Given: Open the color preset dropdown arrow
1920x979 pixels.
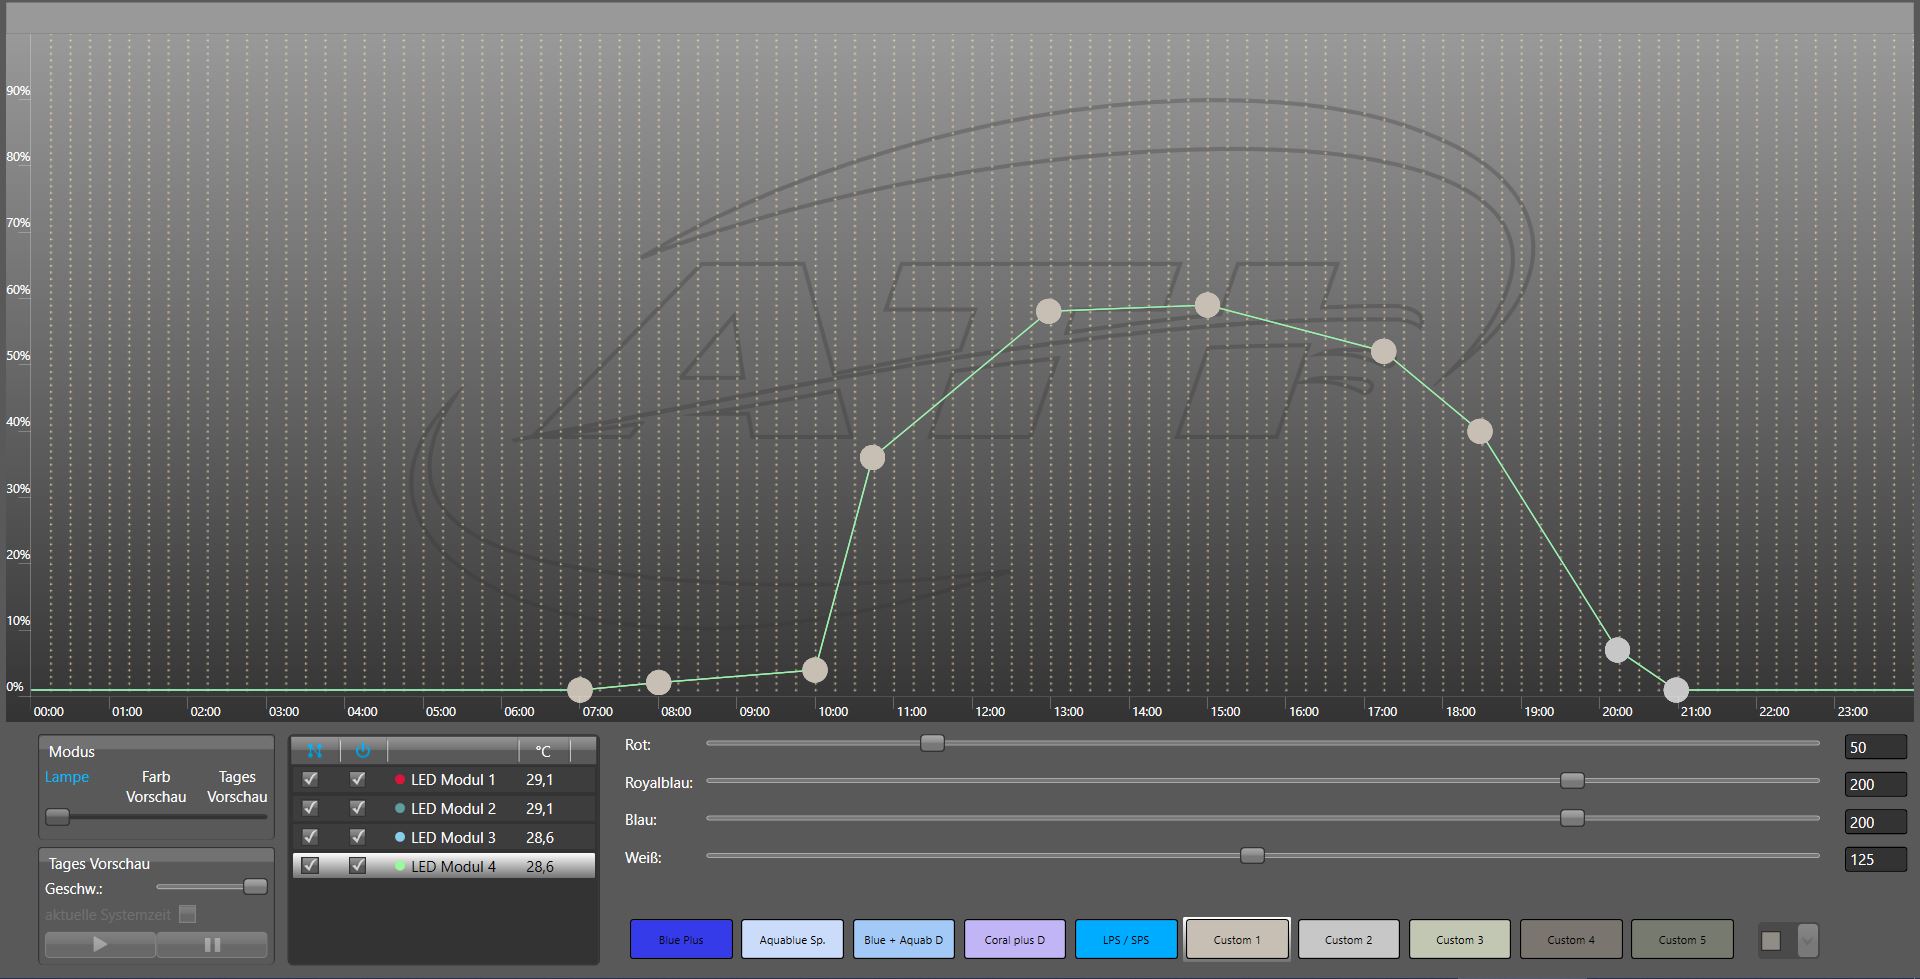Looking at the screenshot, I should pos(1807,940).
